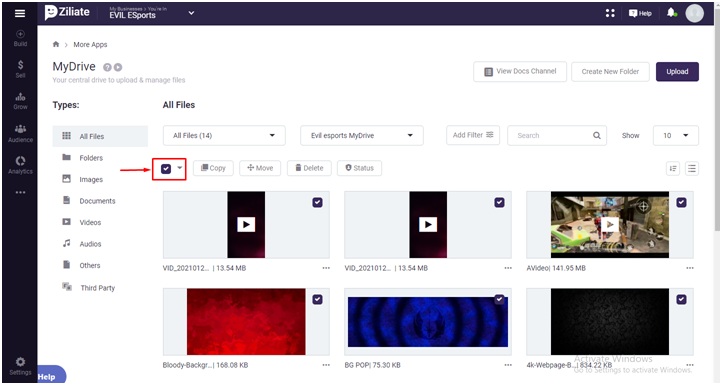722x385 pixels.
Task: Uncheck the select-all files checkbox
Action: coord(166,169)
